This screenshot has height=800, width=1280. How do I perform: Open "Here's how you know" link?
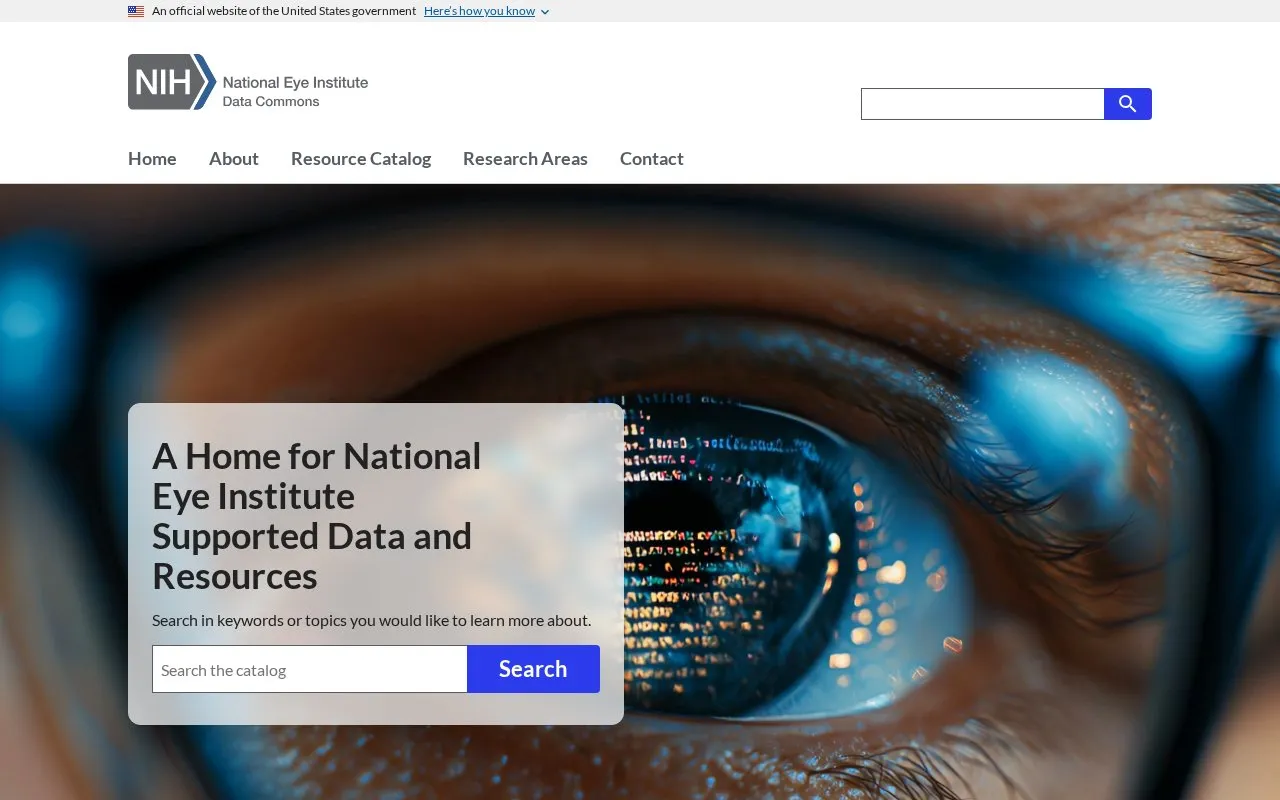479,11
